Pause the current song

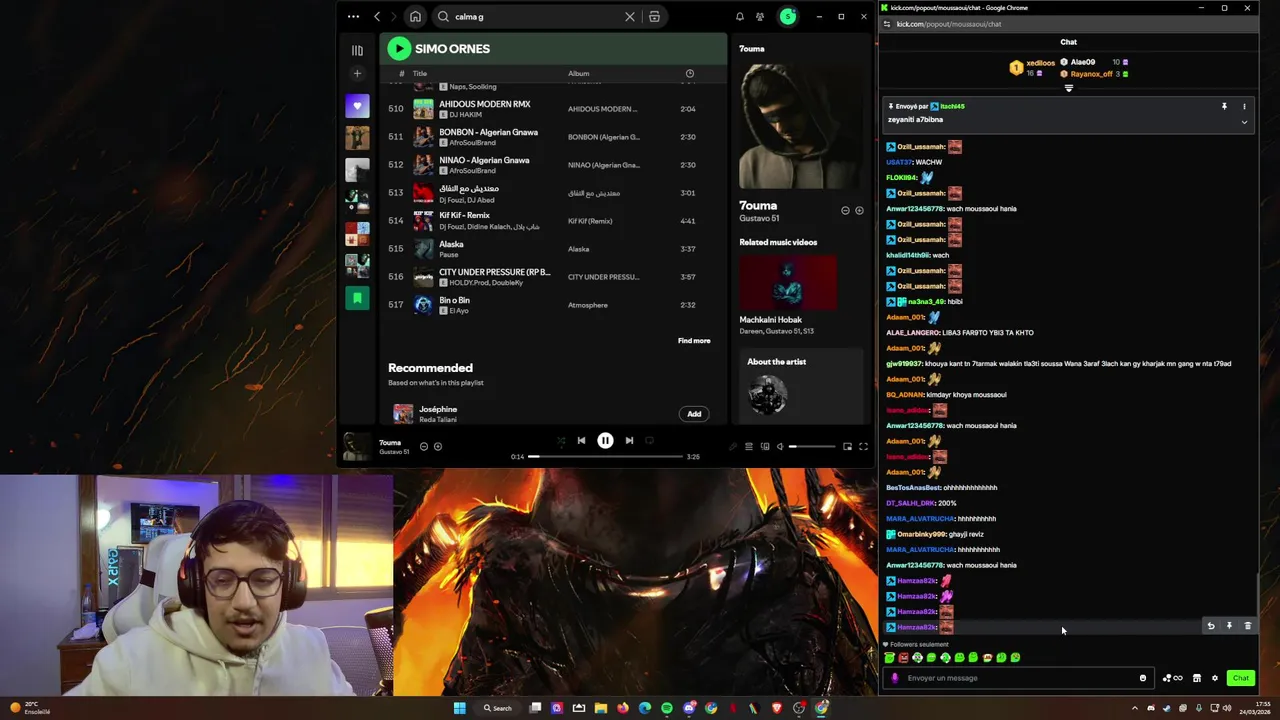[605, 440]
